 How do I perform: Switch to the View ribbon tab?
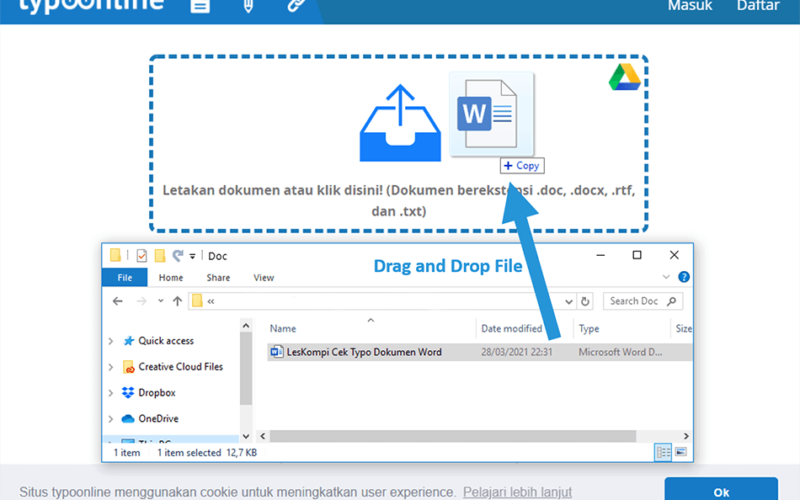(263, 278)
